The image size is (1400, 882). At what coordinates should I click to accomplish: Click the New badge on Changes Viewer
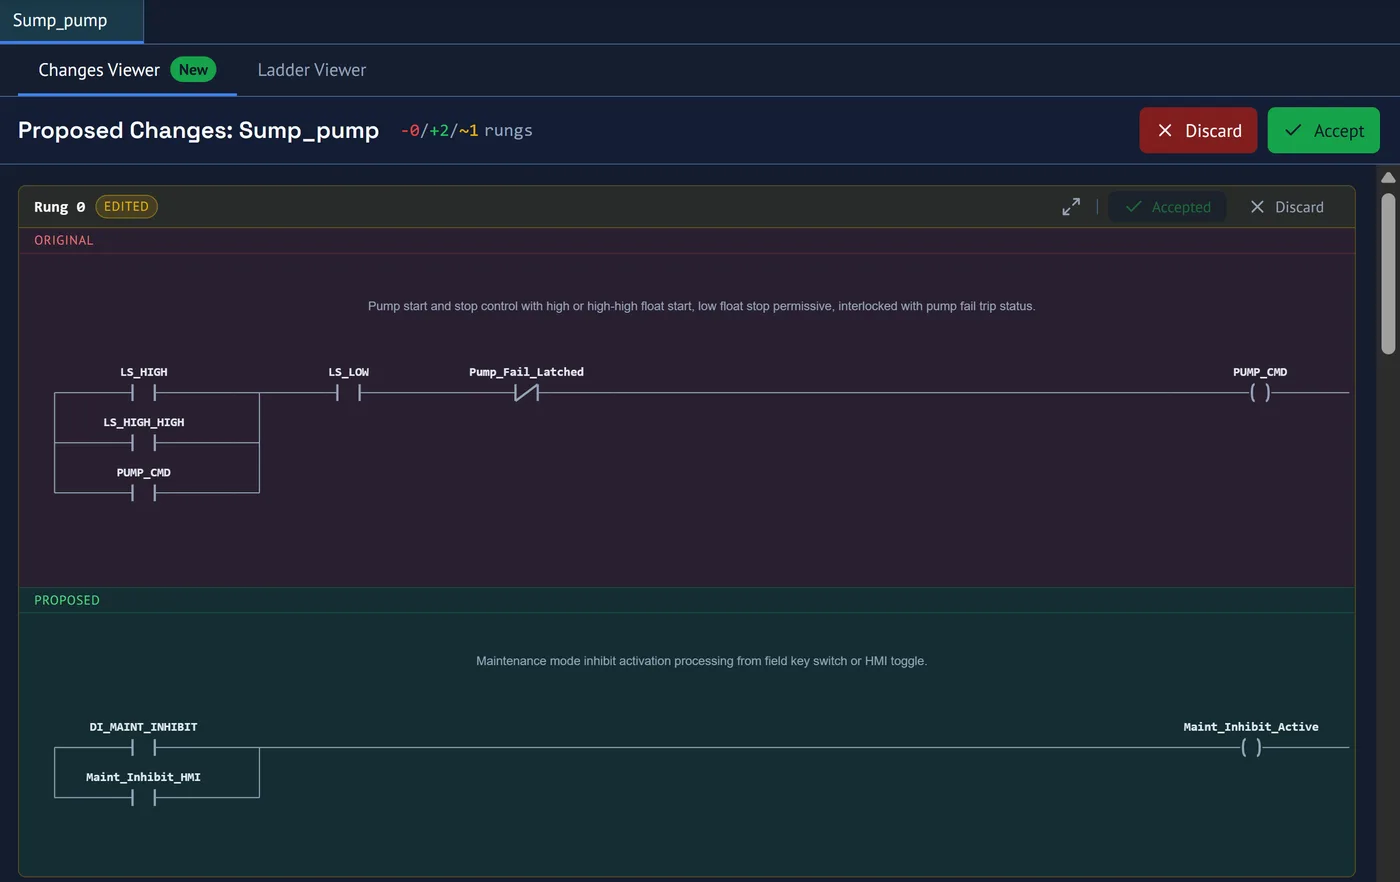tap(193, 70)
